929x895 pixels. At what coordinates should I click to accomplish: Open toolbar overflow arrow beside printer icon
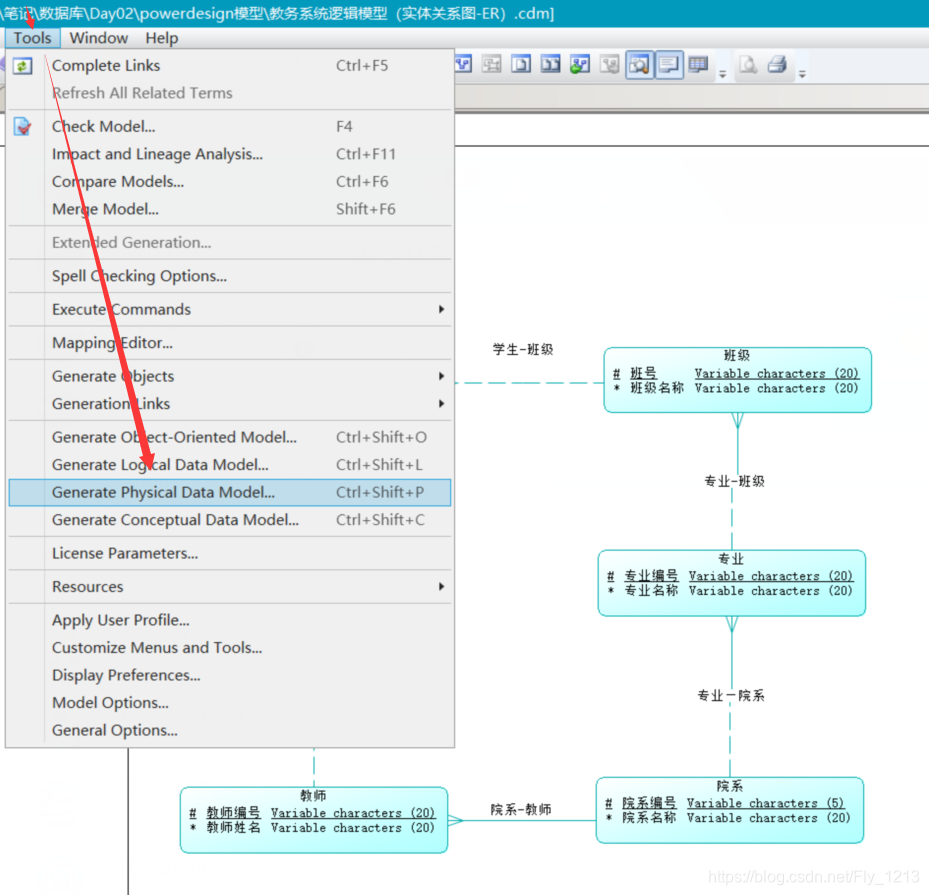pyautogui.click(x=802, y=75)
